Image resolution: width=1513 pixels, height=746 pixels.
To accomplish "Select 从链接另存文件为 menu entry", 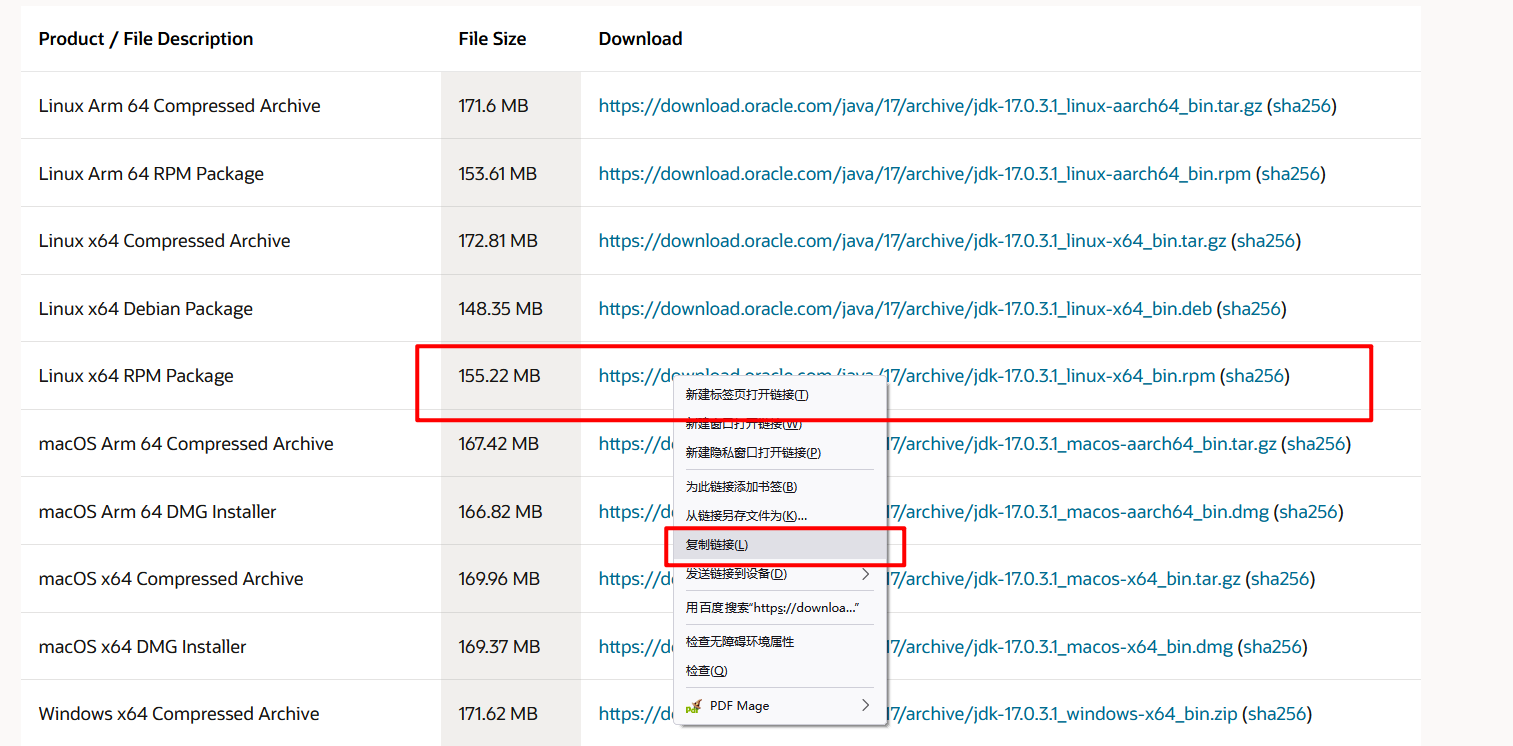I will click(745, 516).
